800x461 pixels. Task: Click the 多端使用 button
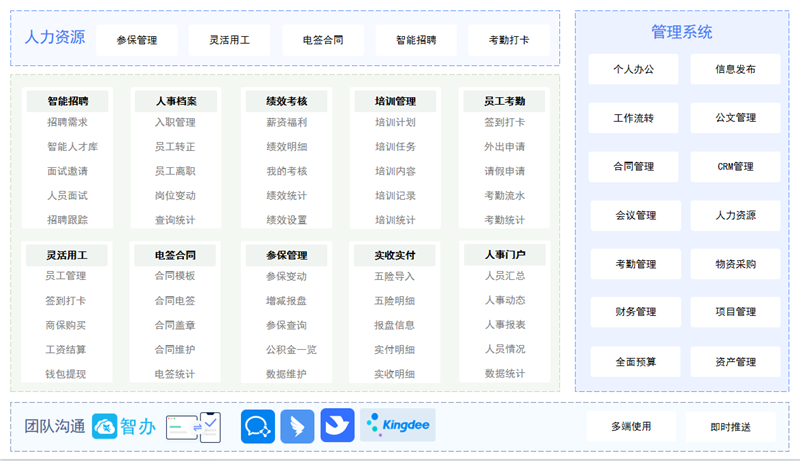[631, 427]
